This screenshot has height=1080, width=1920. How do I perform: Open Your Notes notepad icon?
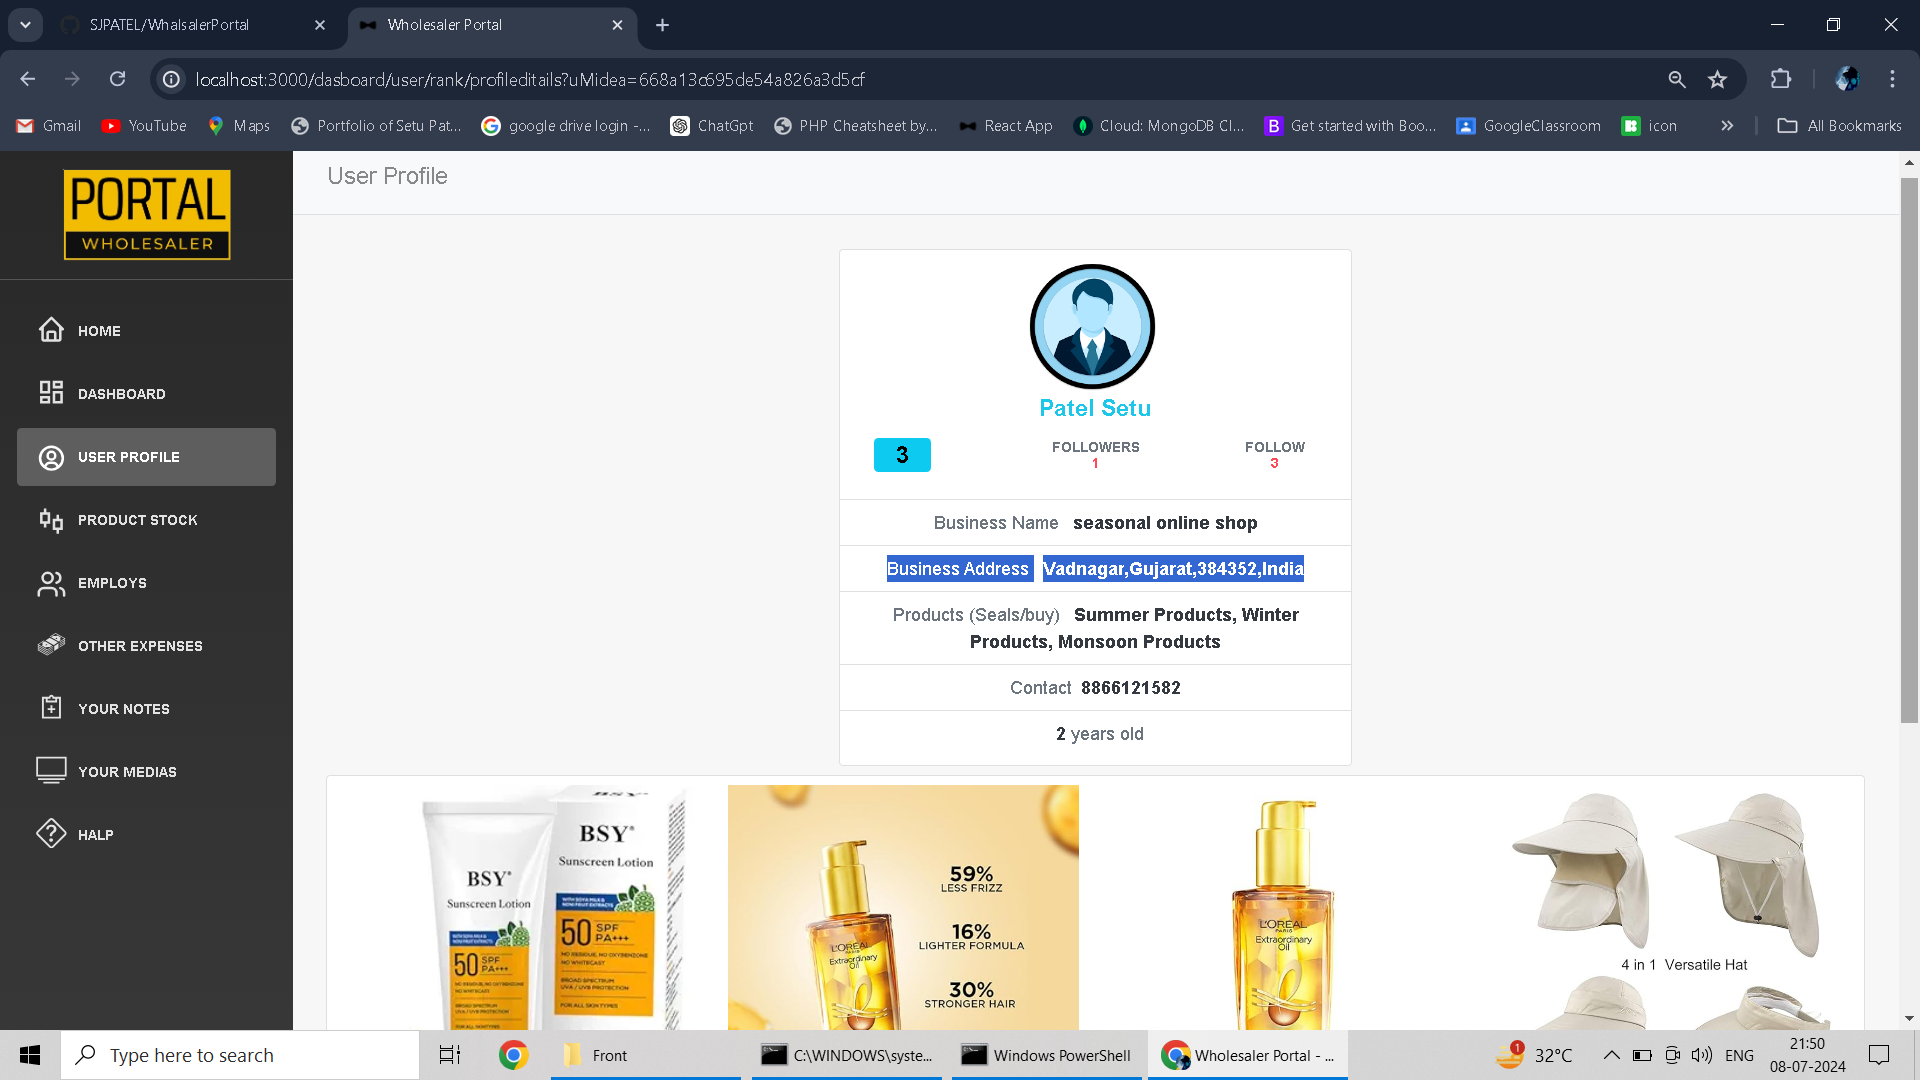pos(51,708)
